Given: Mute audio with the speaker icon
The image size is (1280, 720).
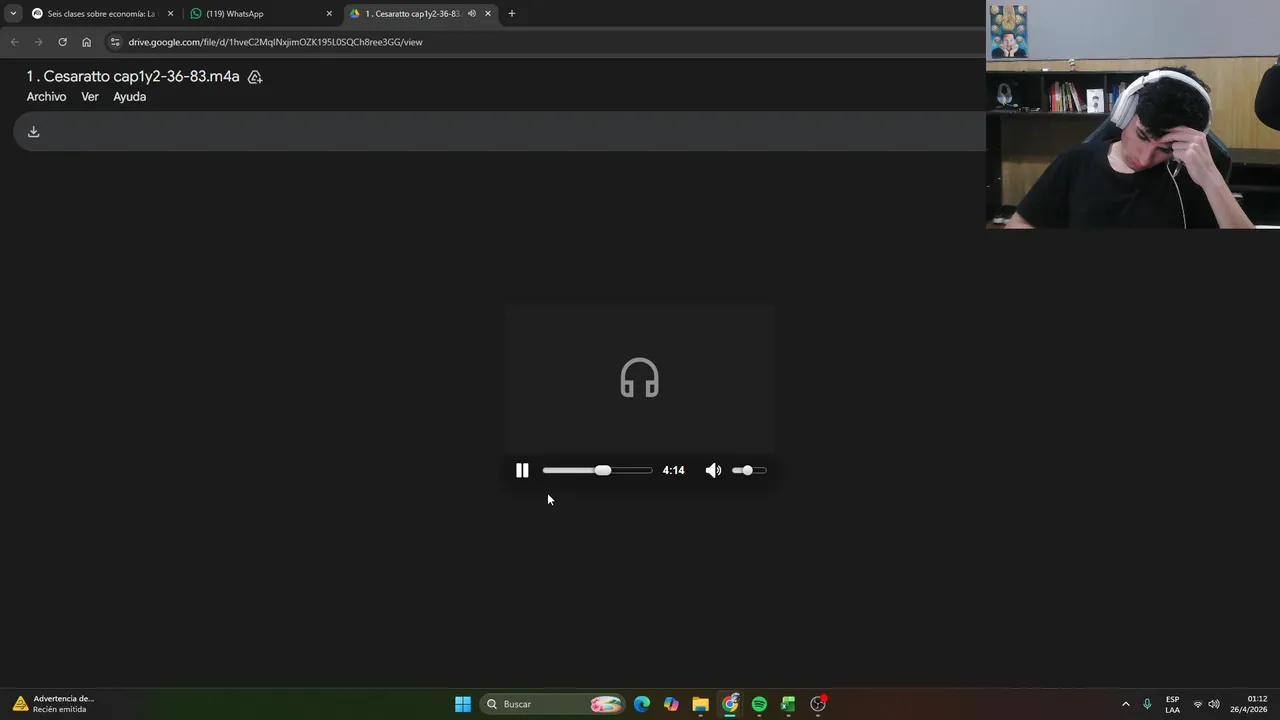Looking at the screenshot, I should (x=713, y=470).
